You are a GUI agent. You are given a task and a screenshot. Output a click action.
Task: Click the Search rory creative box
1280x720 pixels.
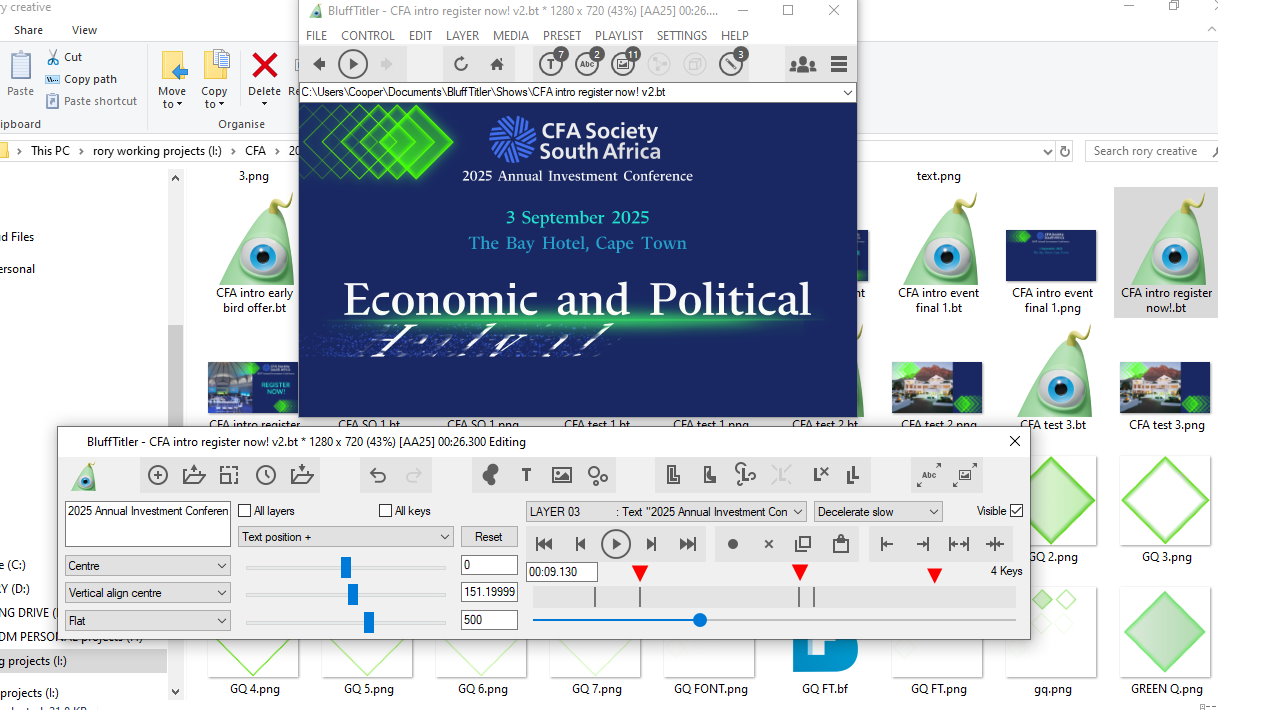click(1150, 151)
